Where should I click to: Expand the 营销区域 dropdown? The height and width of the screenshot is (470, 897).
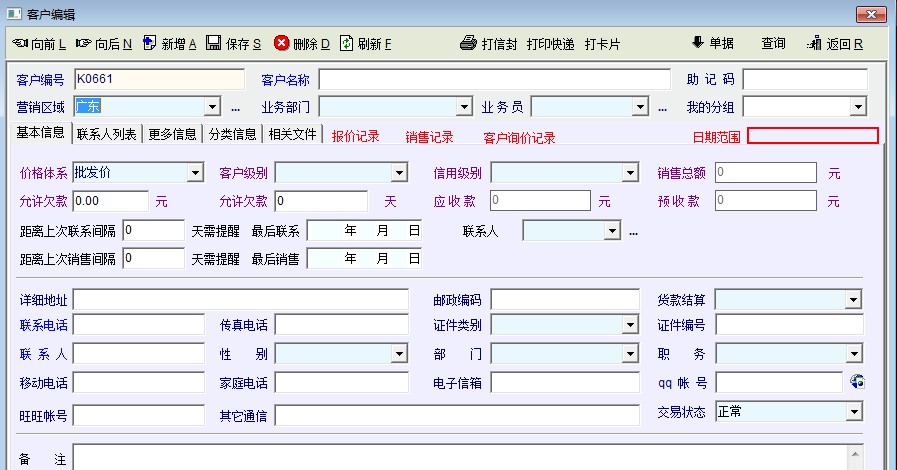212,107
